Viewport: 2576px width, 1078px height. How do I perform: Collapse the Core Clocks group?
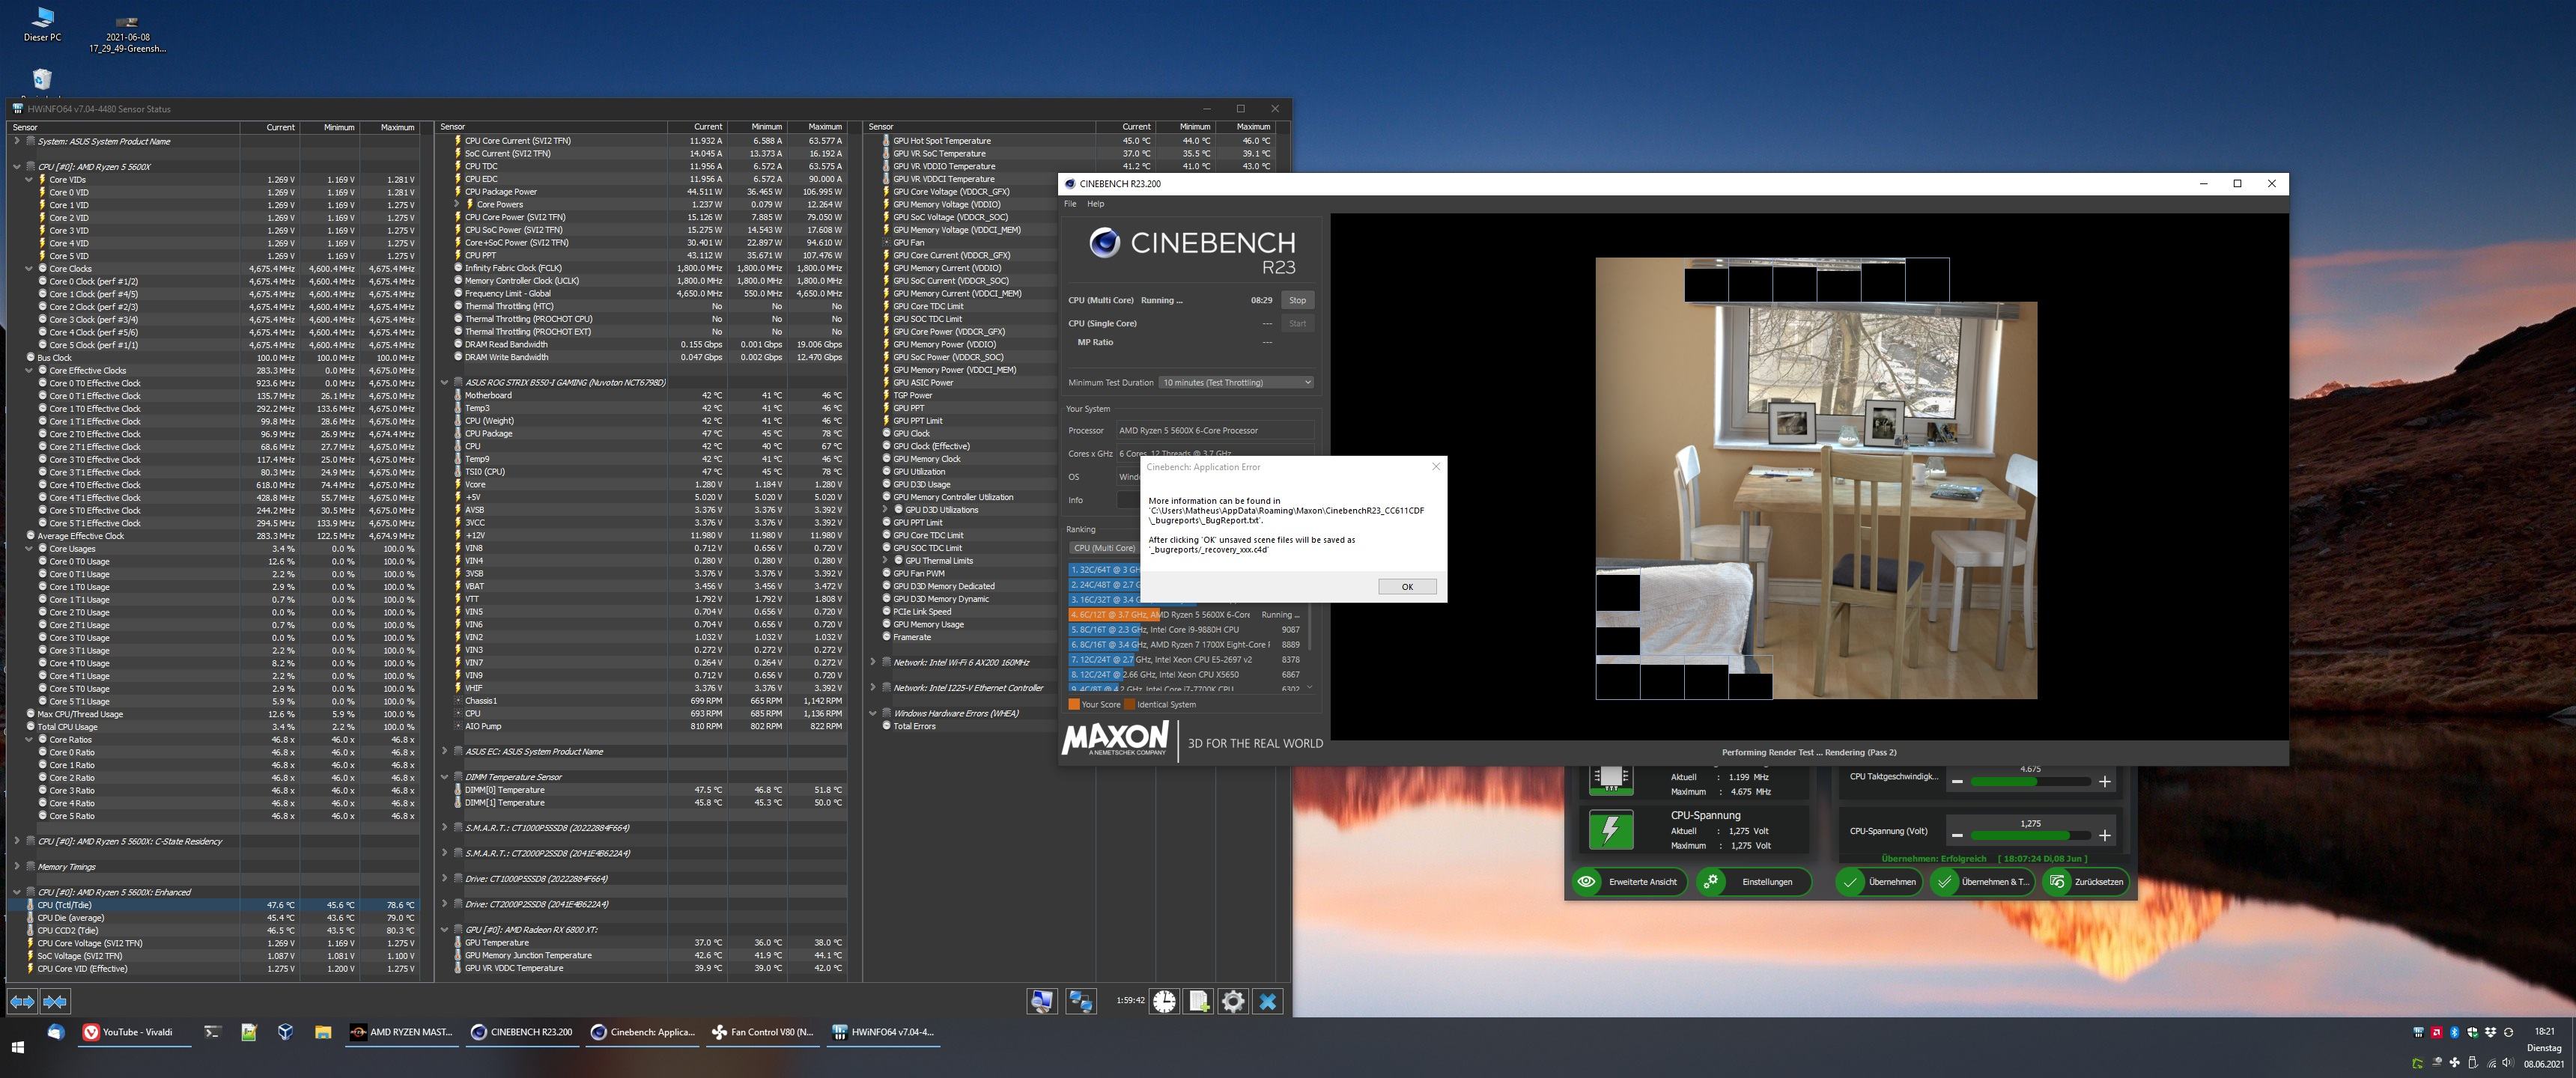pos(29,269)
